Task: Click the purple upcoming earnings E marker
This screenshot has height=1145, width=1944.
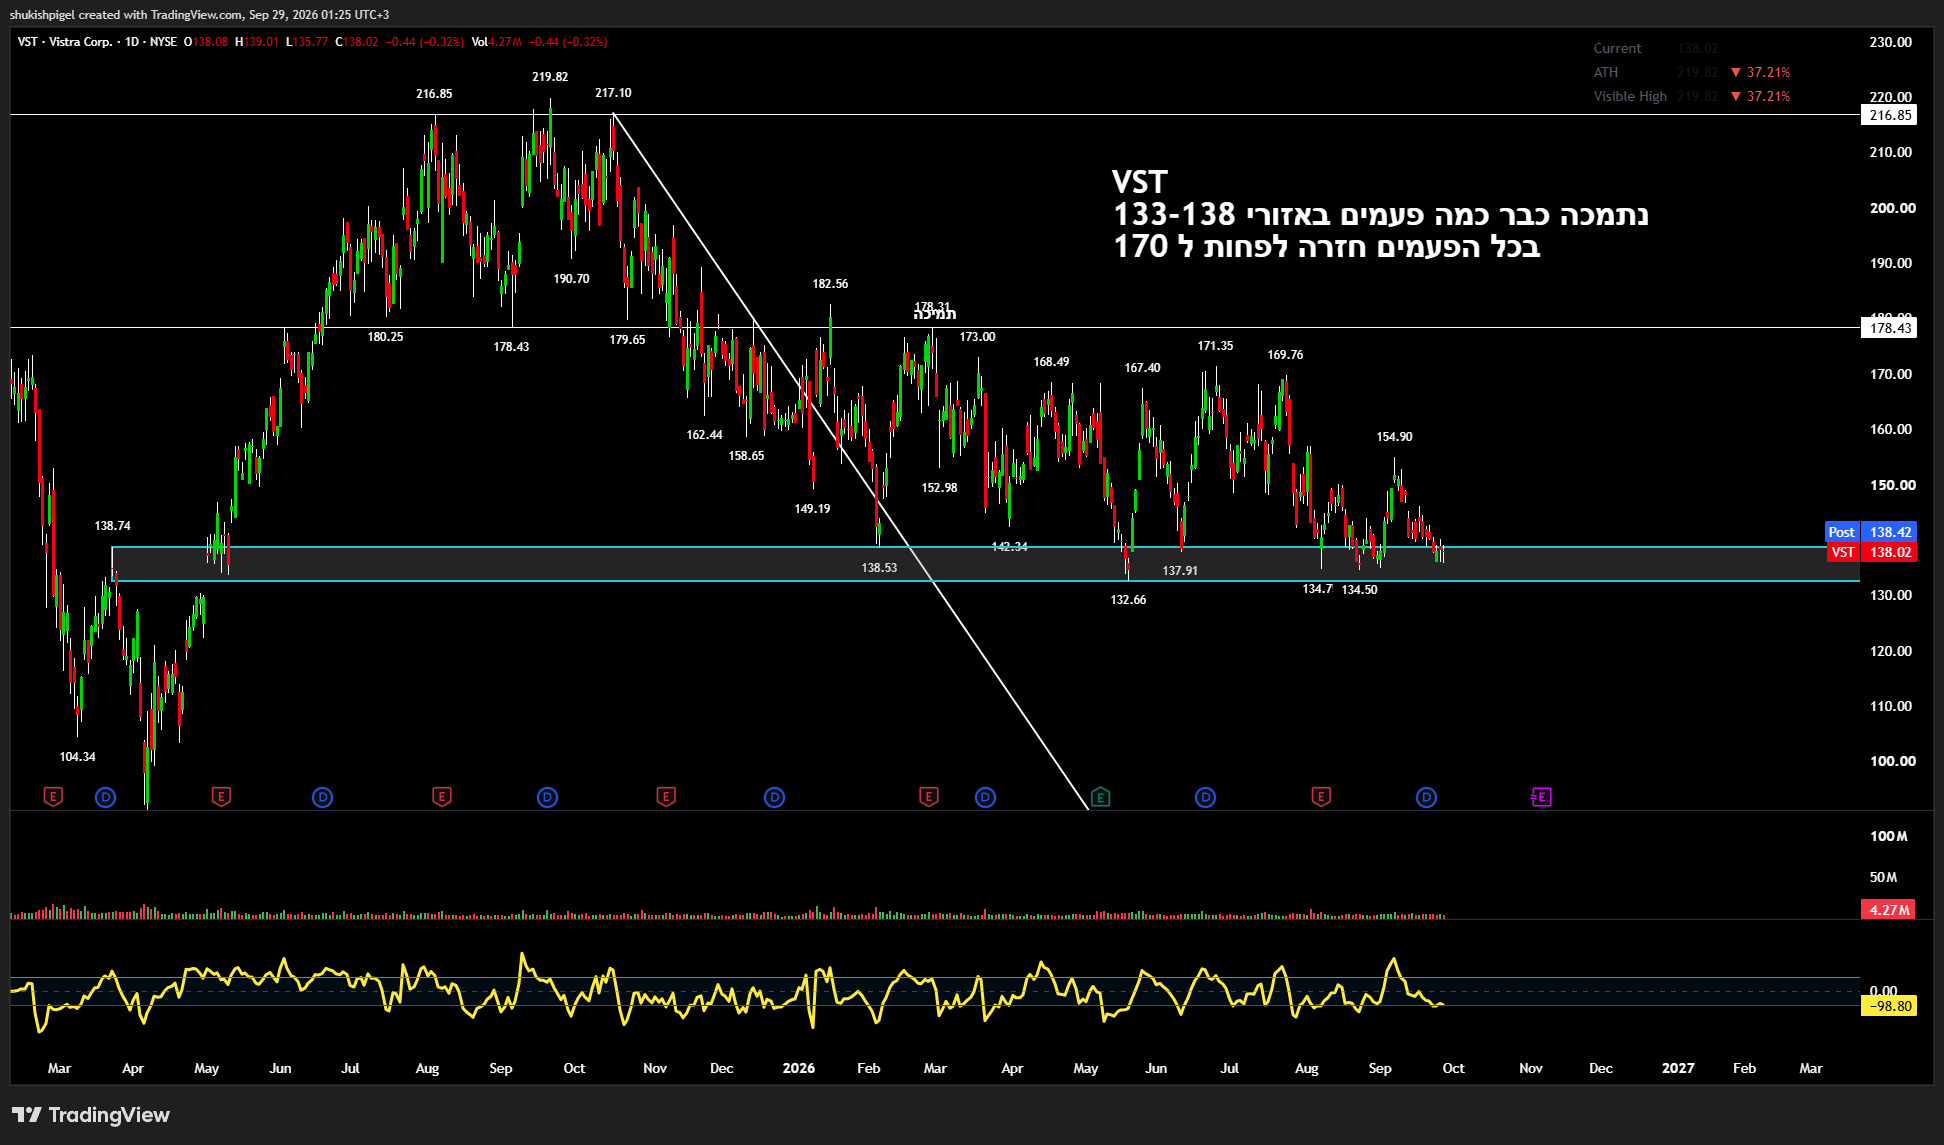Action: click(x=1541, y=797)
